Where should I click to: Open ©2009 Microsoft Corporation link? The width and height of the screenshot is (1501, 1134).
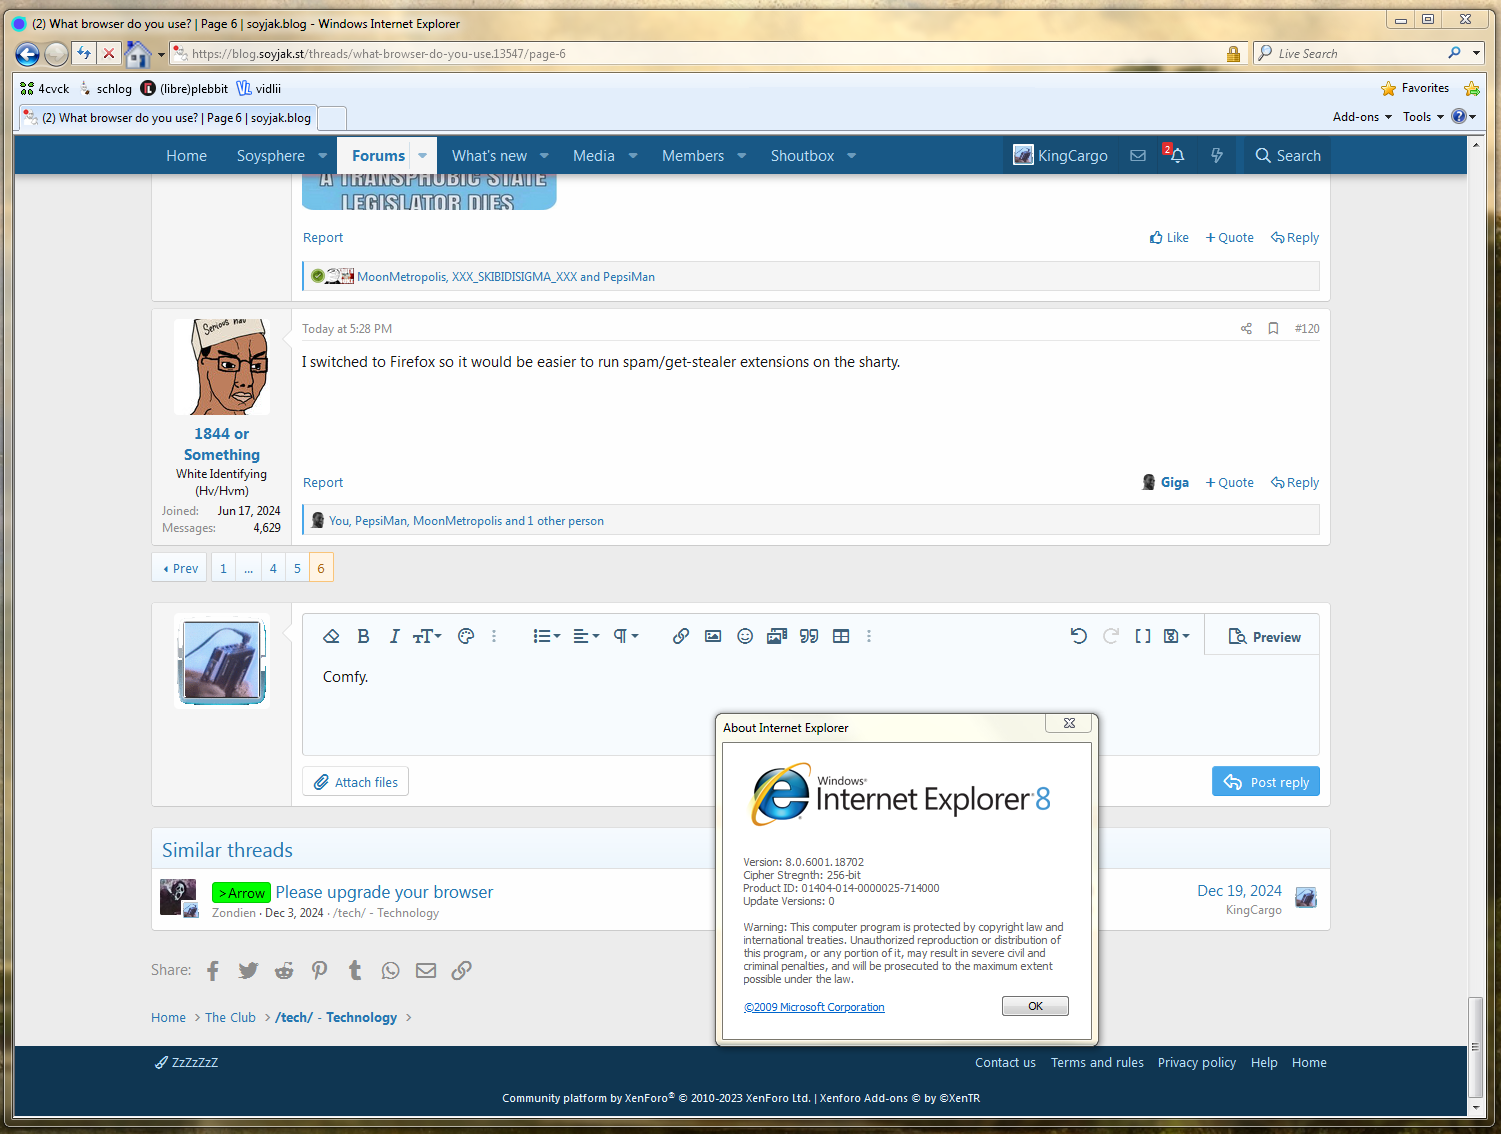coord(814,1007)
